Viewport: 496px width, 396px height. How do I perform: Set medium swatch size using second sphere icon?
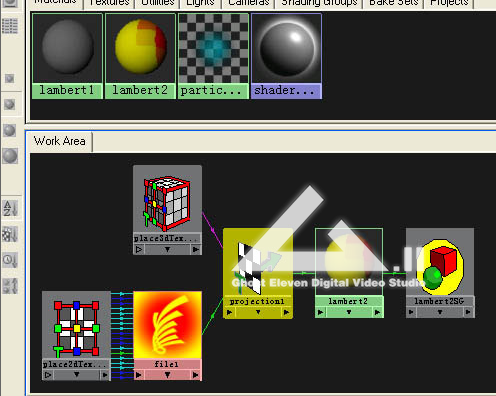click(10, 104)
